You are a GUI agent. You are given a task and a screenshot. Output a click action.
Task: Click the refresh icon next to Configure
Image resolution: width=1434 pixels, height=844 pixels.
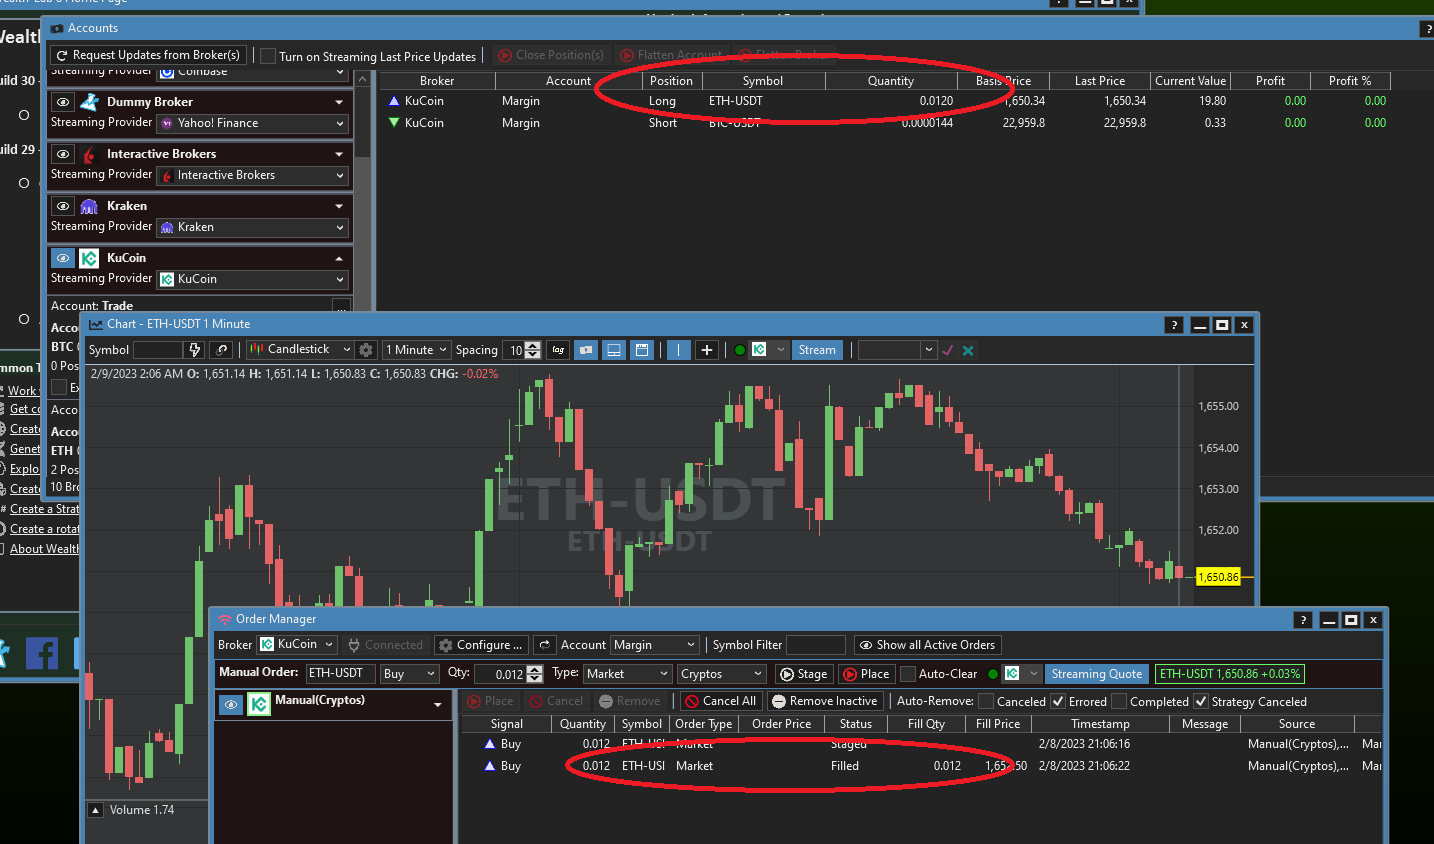(x=544, y=645)
